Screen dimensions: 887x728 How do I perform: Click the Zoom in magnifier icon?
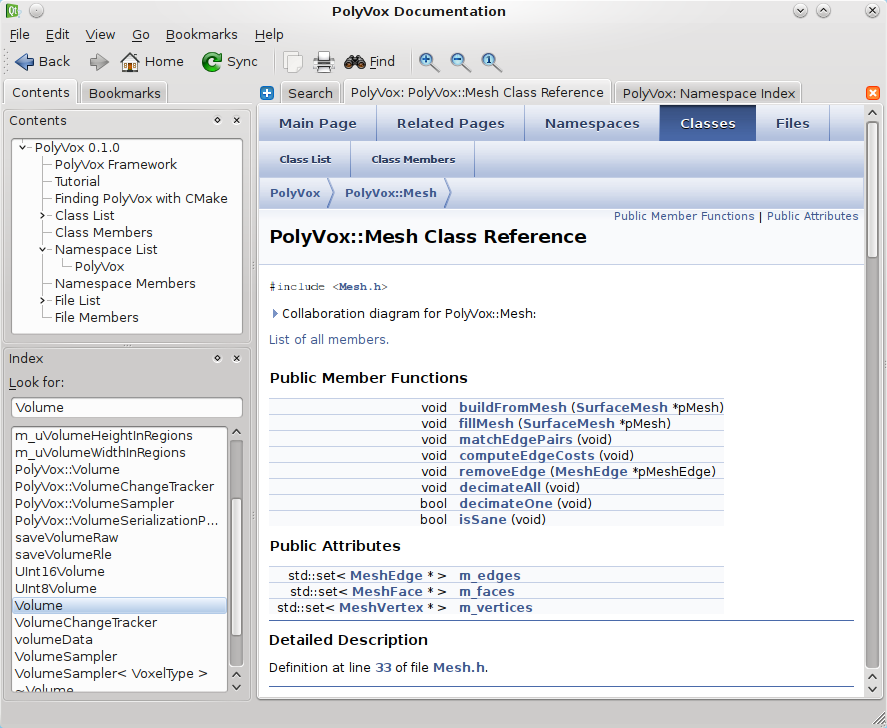[x=429, y=62]
